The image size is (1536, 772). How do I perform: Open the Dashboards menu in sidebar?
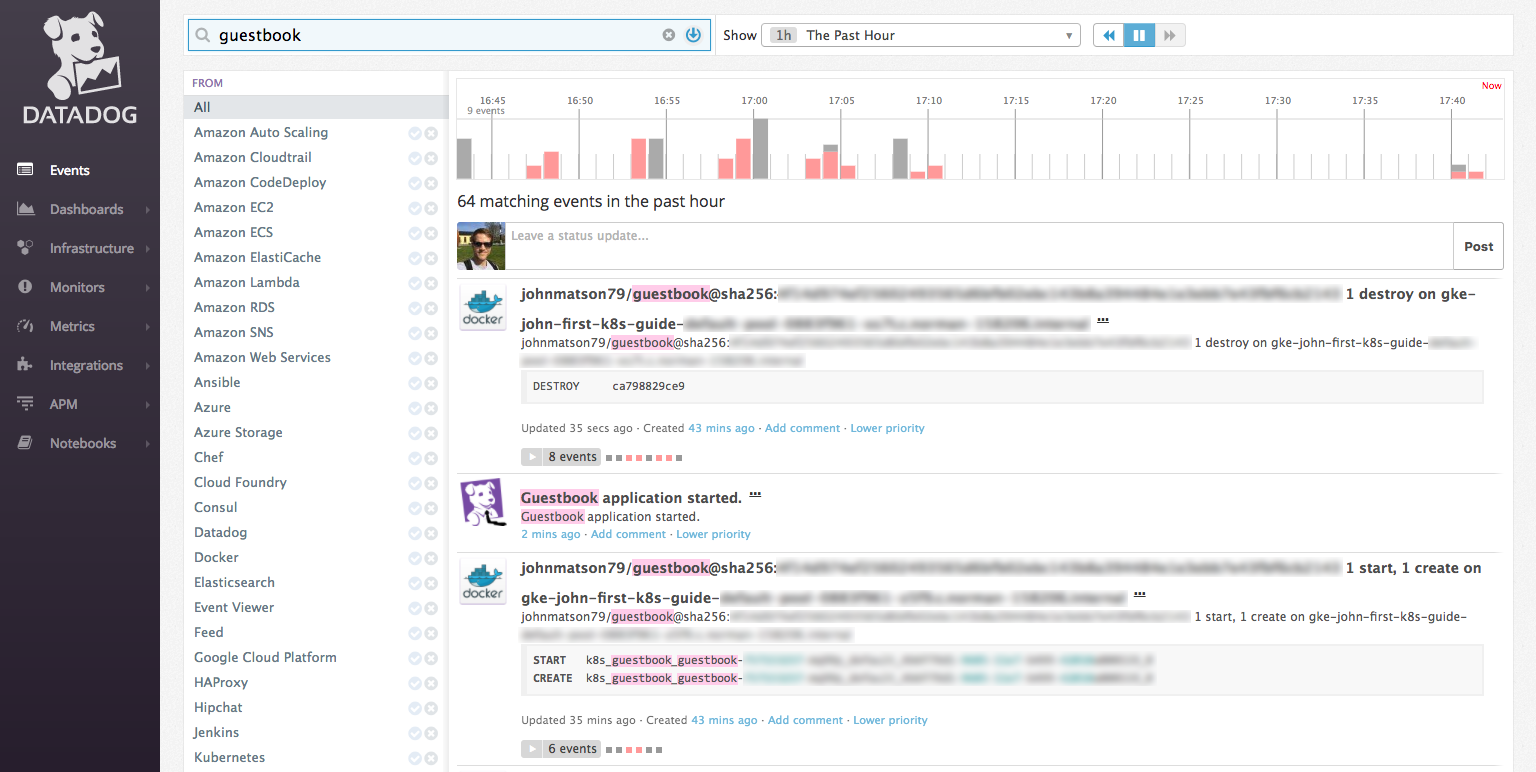click(86, 209)
